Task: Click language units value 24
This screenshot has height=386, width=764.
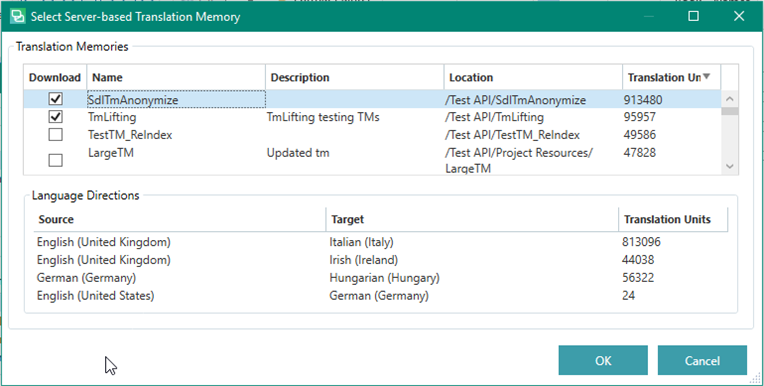Action: [x=629, y=295]
